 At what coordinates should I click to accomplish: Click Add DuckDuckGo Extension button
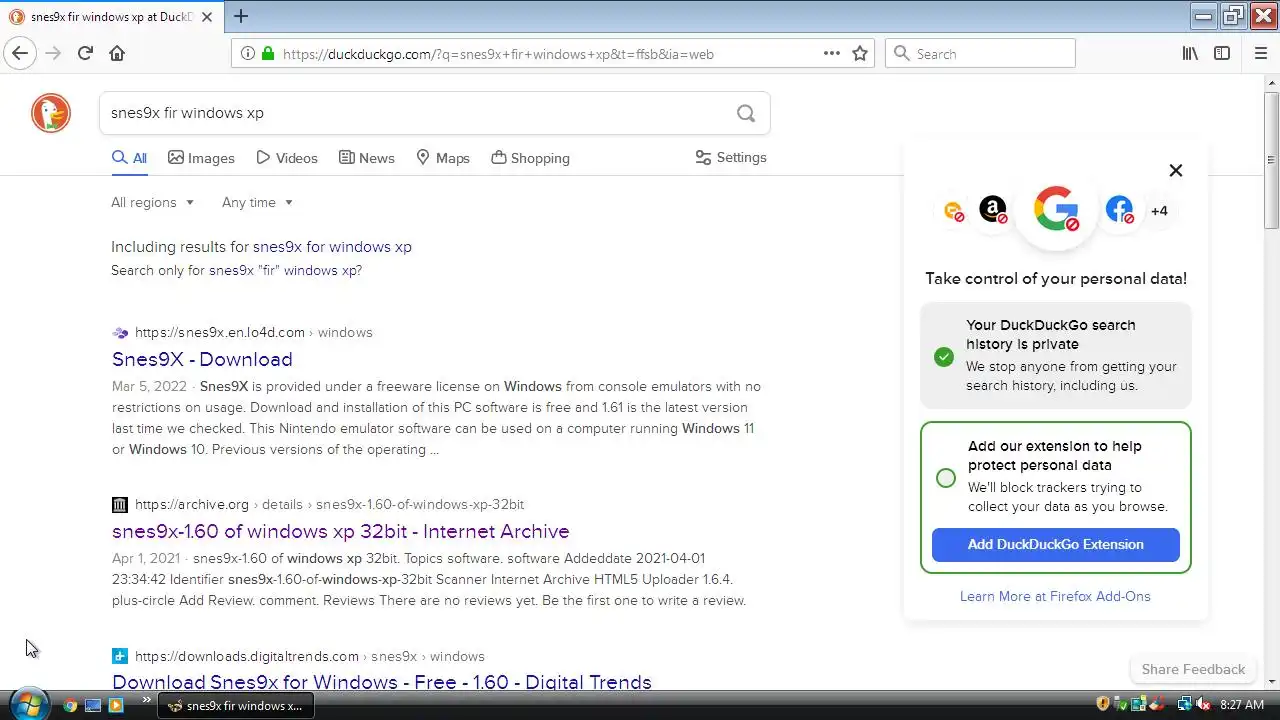pyautogui.click(x=1056, y=544)
